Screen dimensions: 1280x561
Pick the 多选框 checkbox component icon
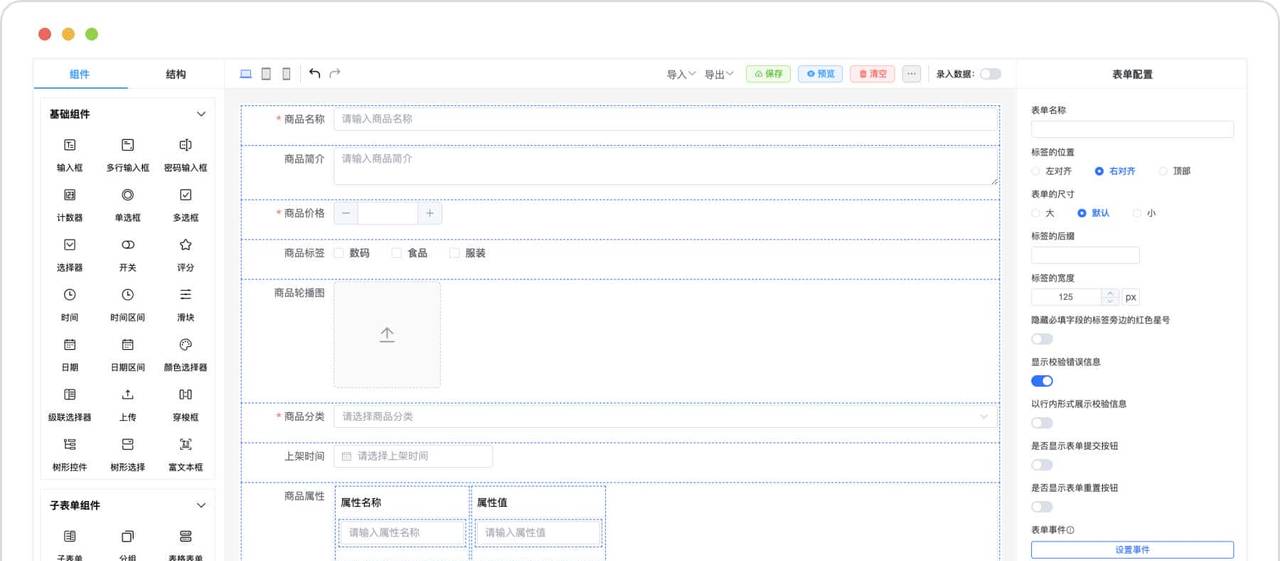pos(186,195)
